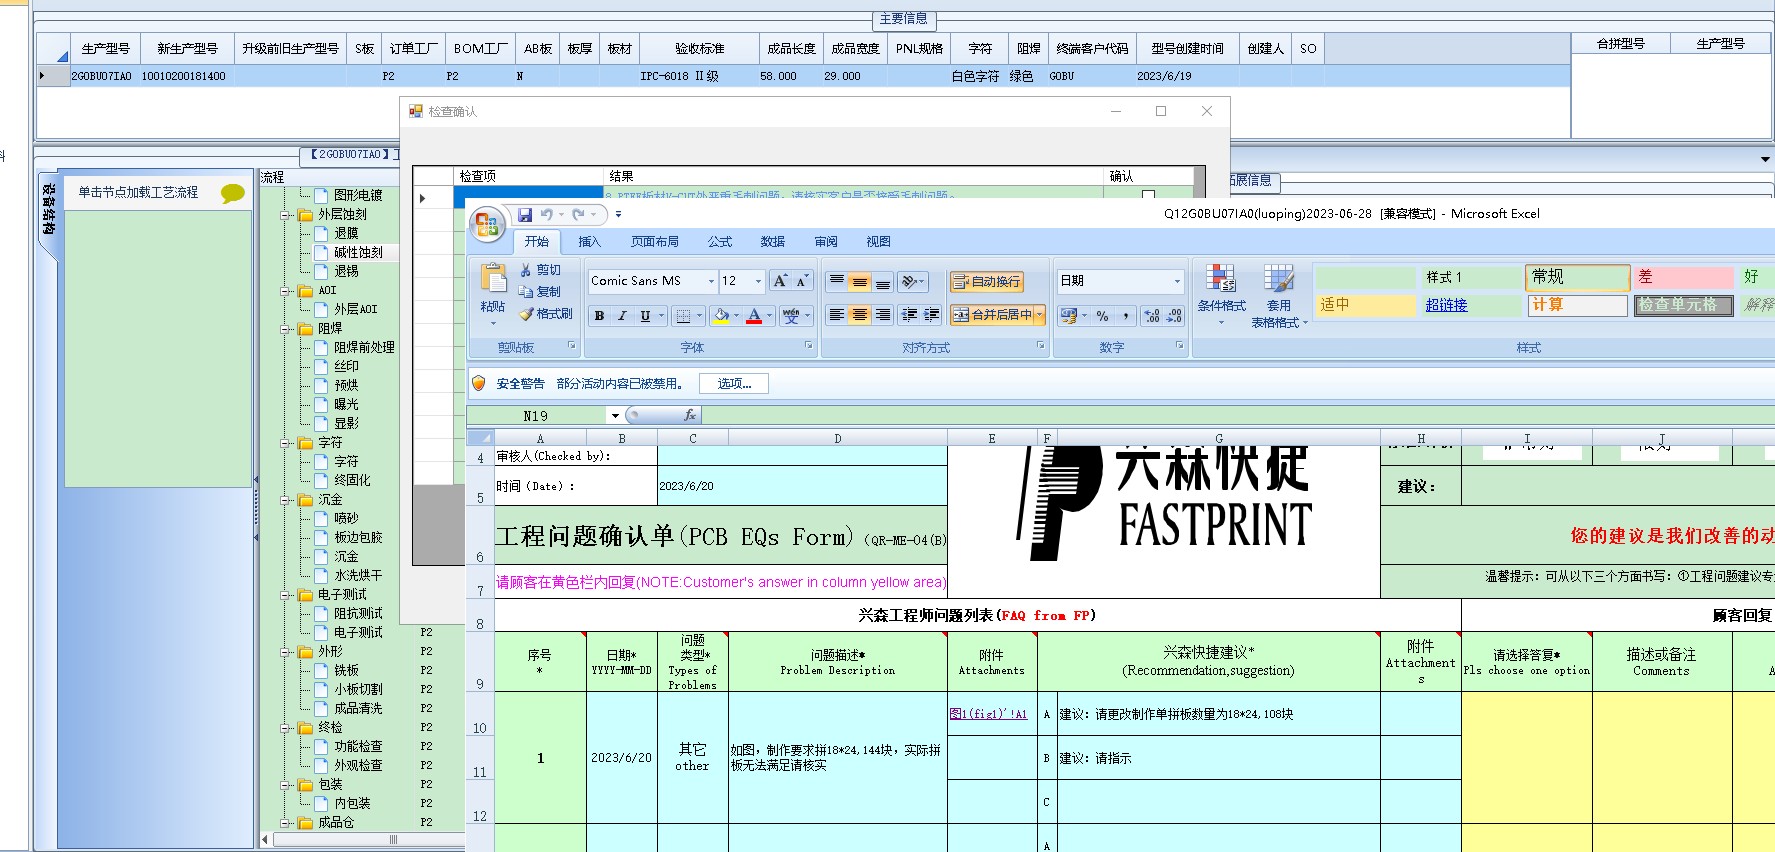Viewport: 1775px width, 852px height.
Task: Open the 日期 number format dropdown
Action: (1177, 281)
